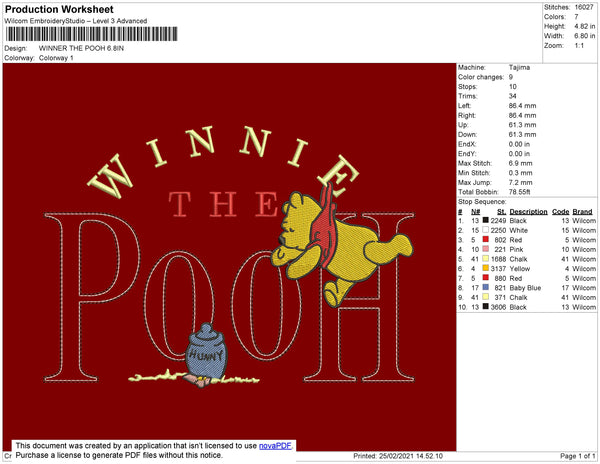Click stitch count '2249' in stop 1

click(498, 221)
